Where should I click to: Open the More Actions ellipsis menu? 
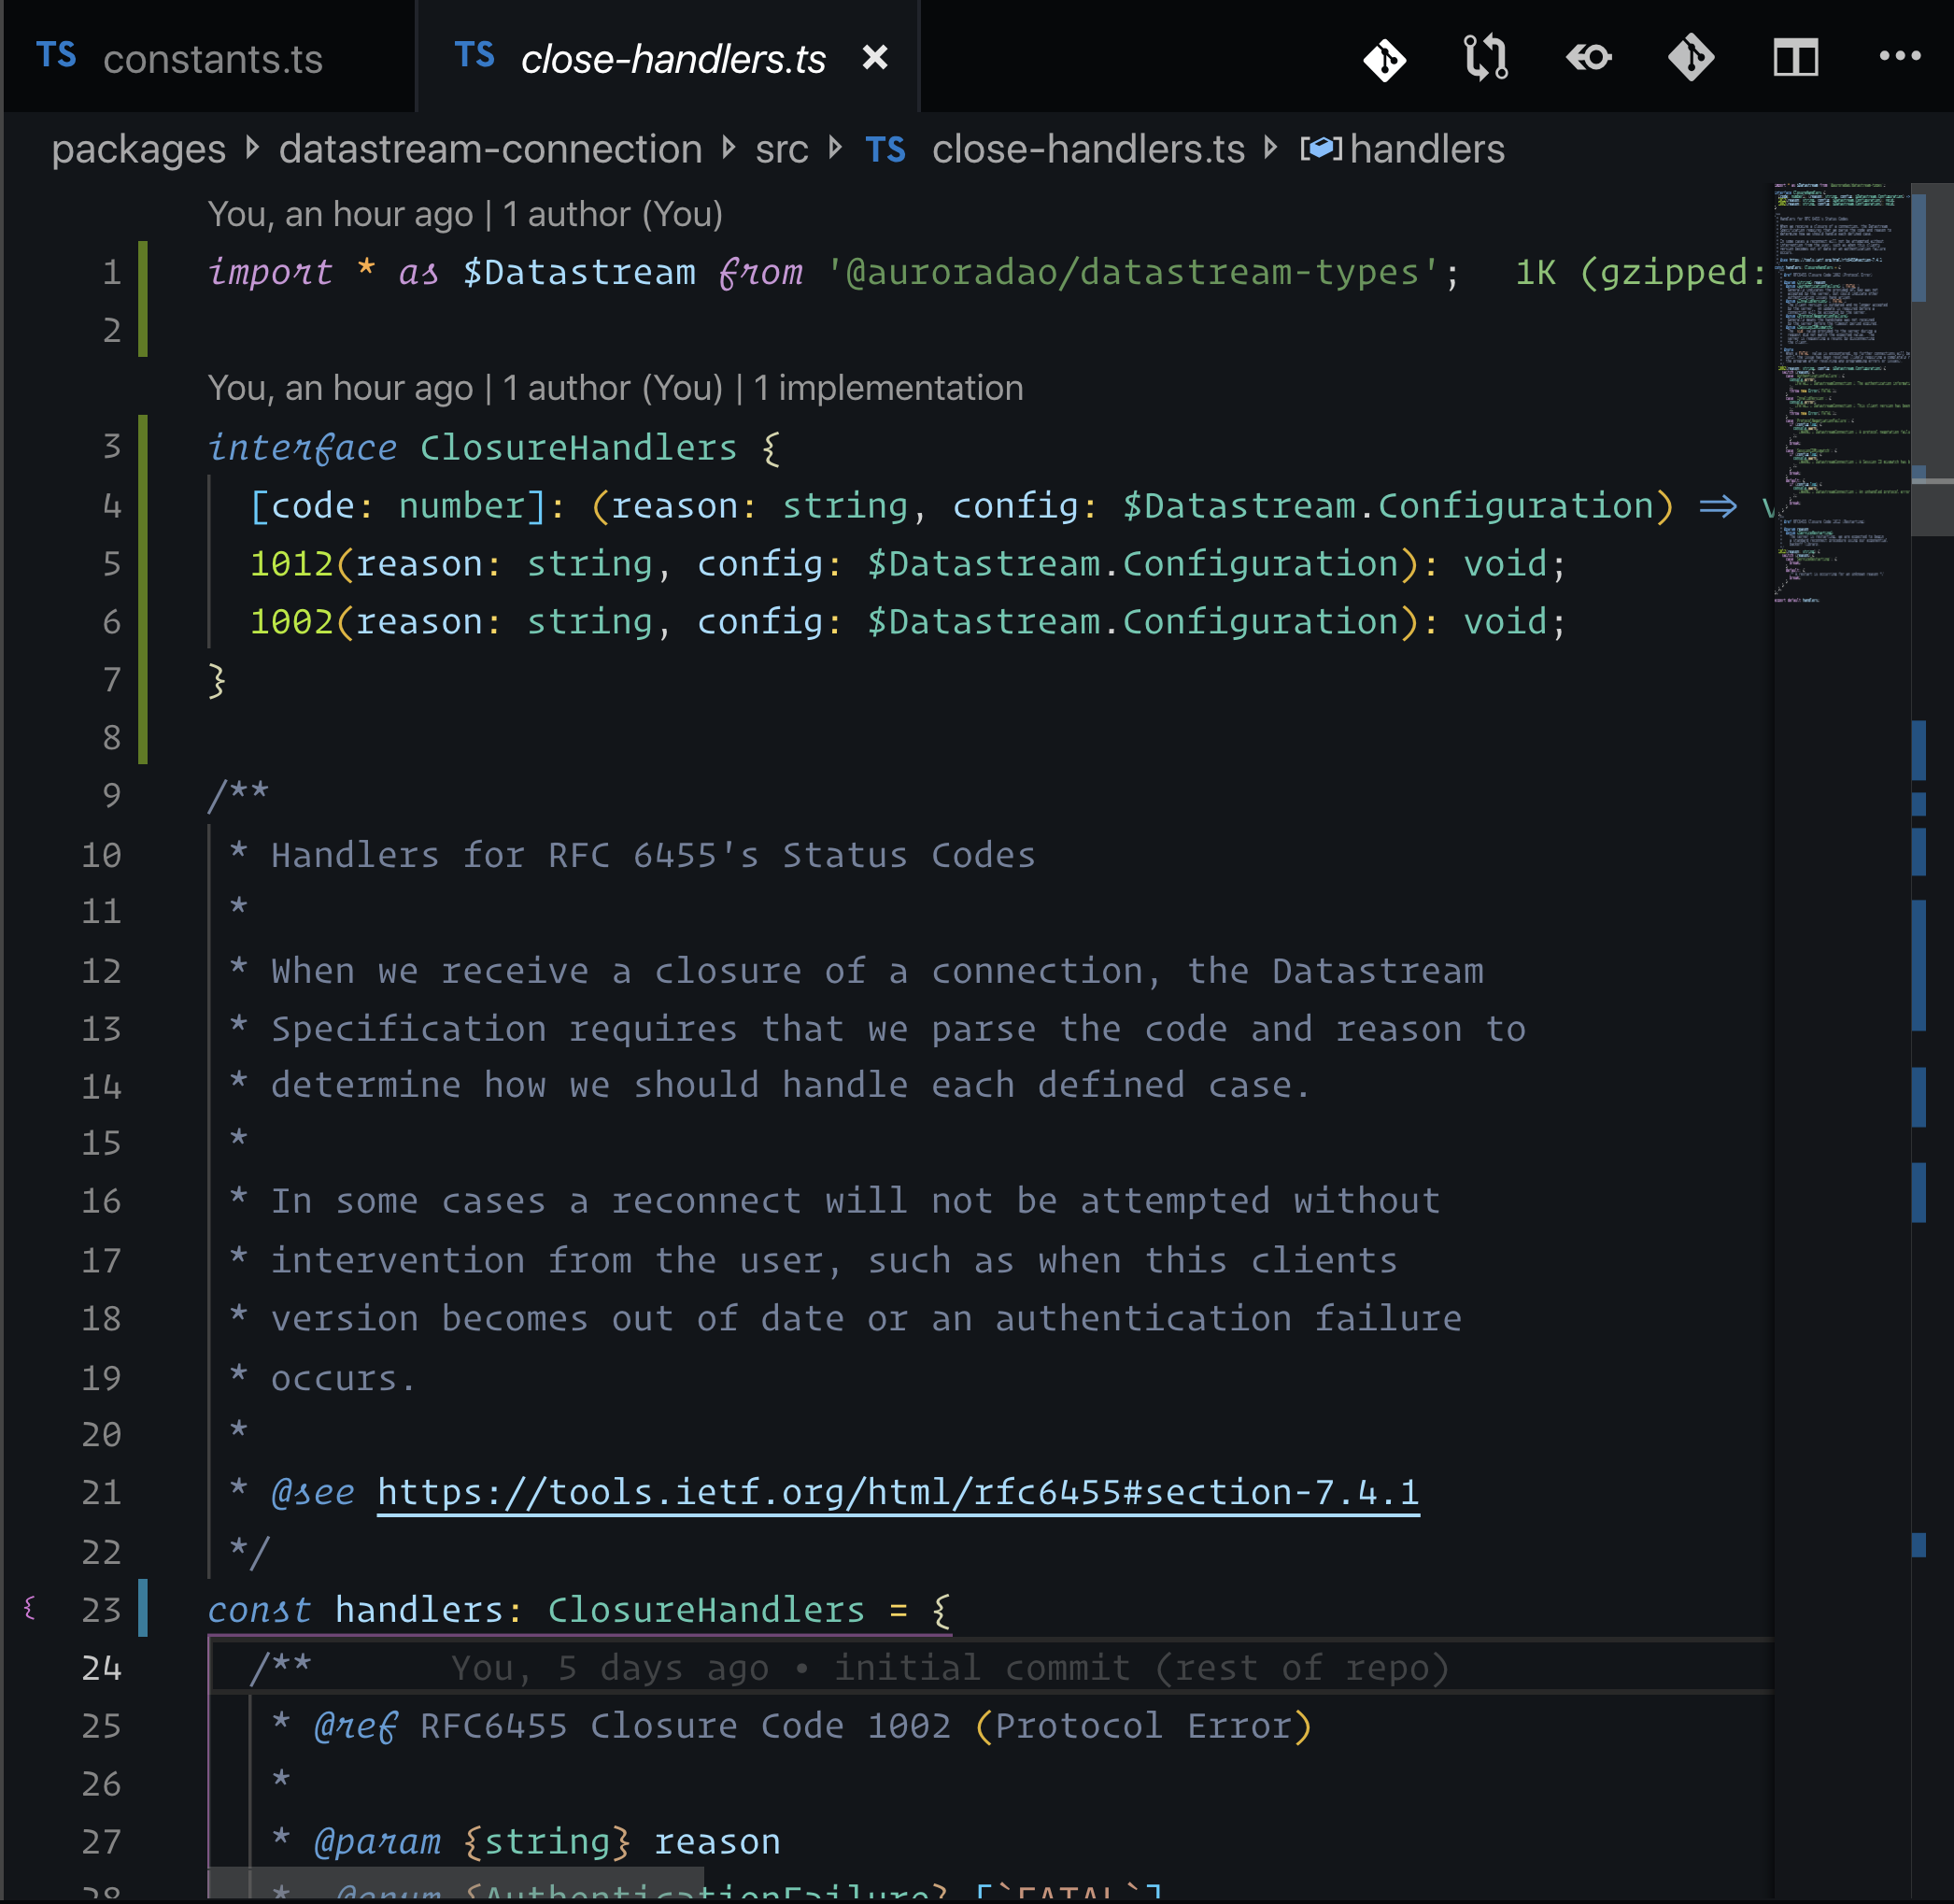[x=1899, y=56]
